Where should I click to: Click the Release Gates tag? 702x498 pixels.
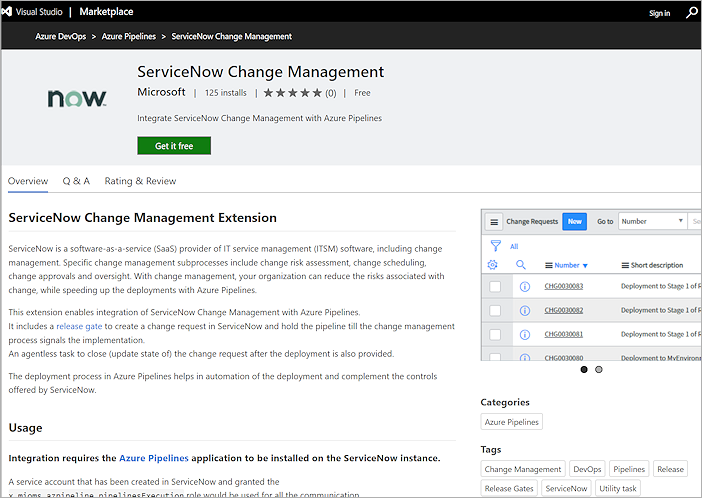click(x=510, y=488)
